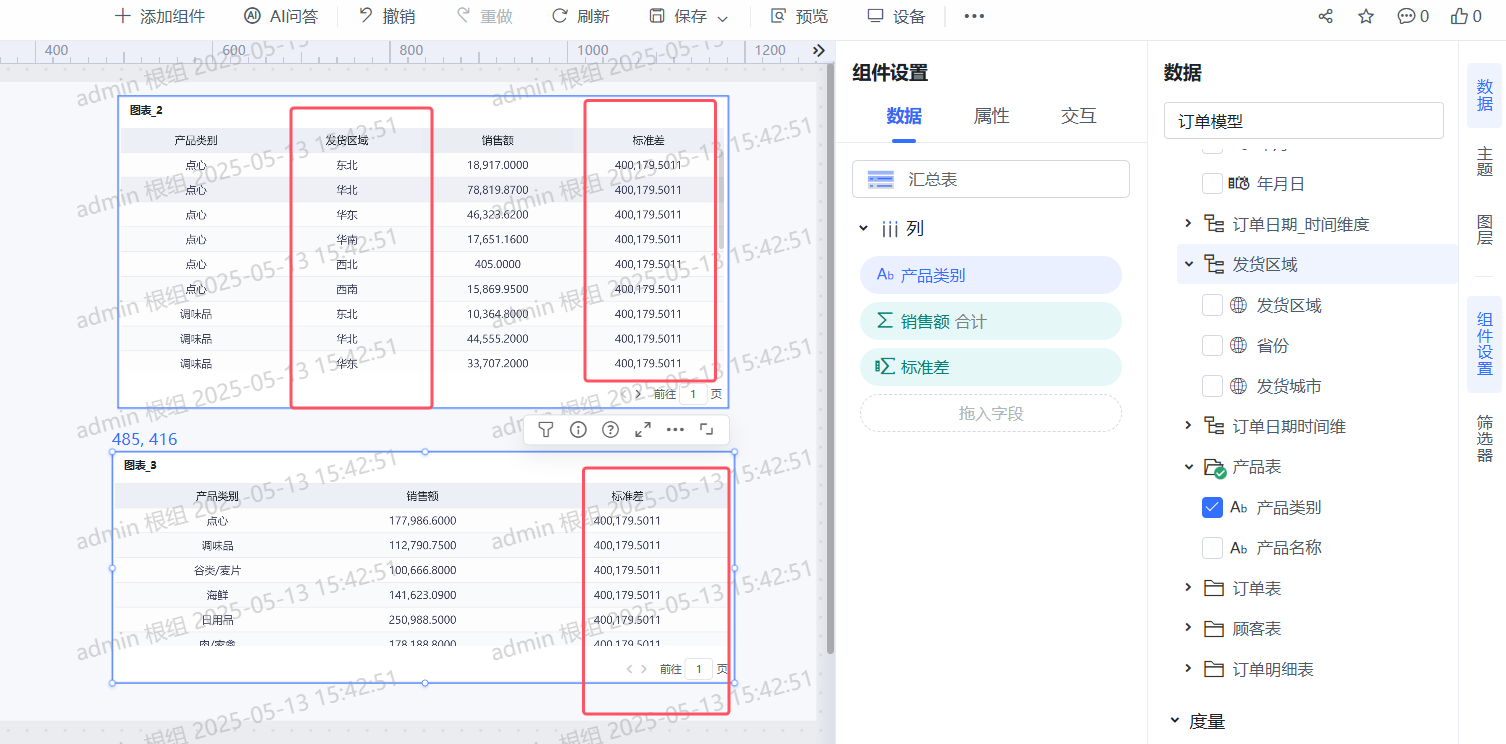
Task: Undo with the 撤销 button
Action: click(387, 17)
